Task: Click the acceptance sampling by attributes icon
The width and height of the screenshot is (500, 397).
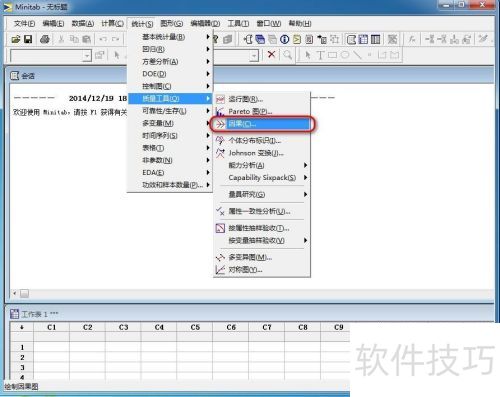Action: click(220, 228)
